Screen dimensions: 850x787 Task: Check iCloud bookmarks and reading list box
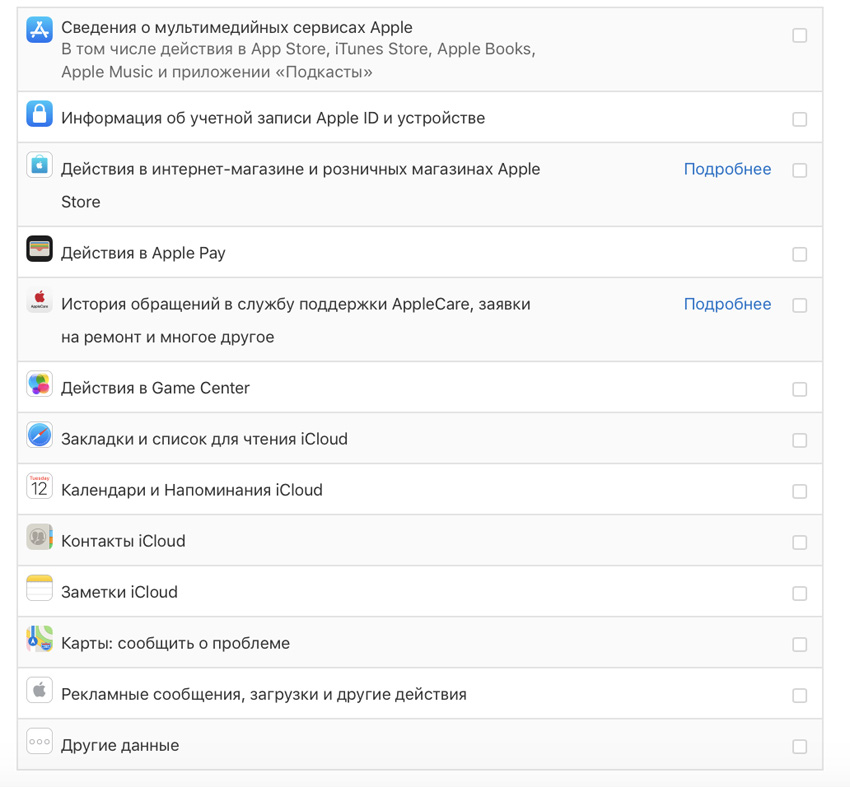(800, 440)
